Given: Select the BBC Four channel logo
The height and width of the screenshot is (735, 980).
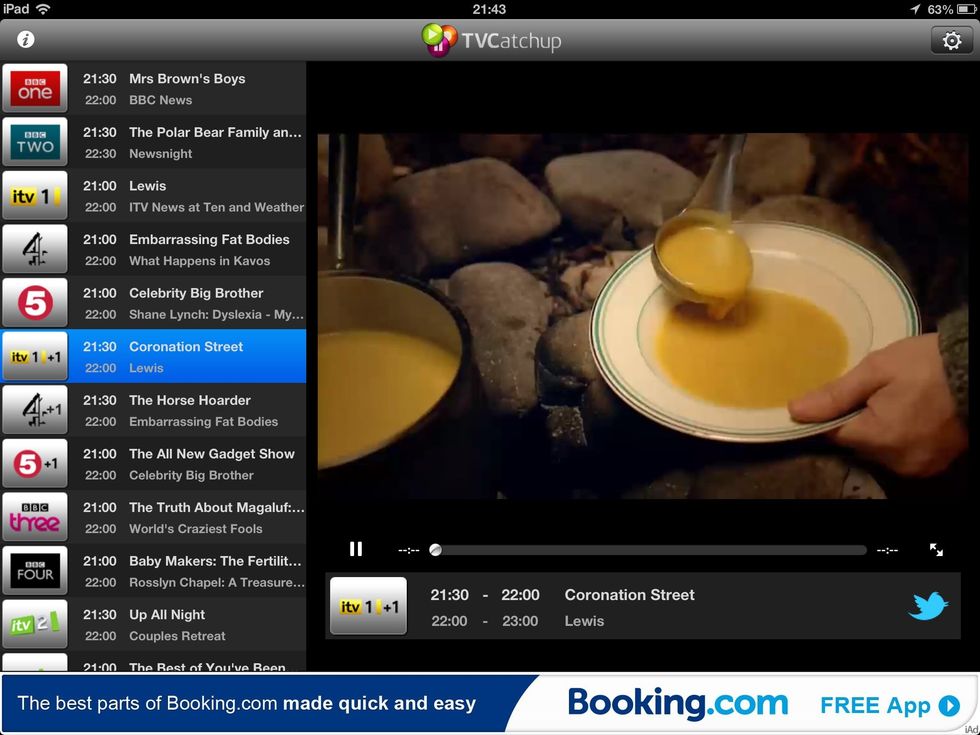Looking at the screenshot, I should (35, 571).
